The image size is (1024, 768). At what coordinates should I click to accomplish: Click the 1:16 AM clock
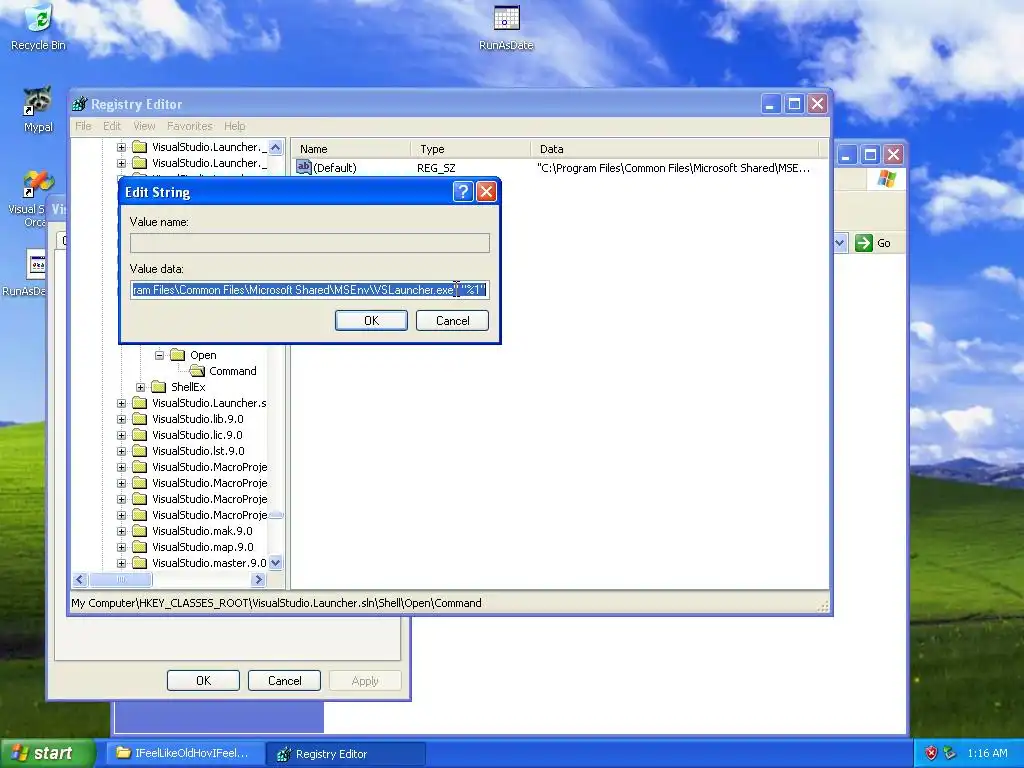tap(987, 753)
